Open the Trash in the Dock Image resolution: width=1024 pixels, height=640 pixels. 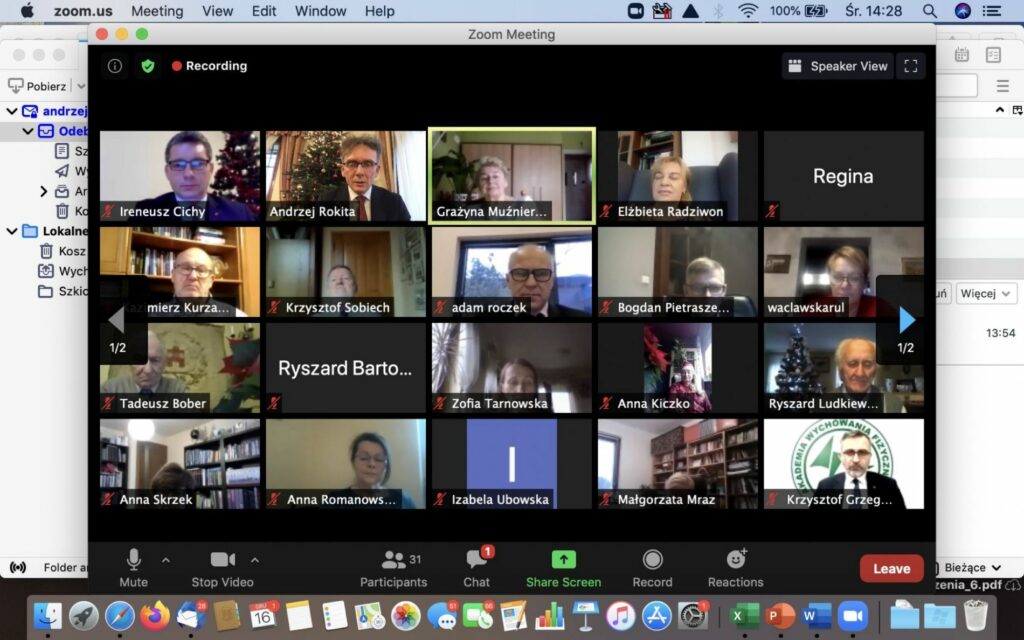975,616
